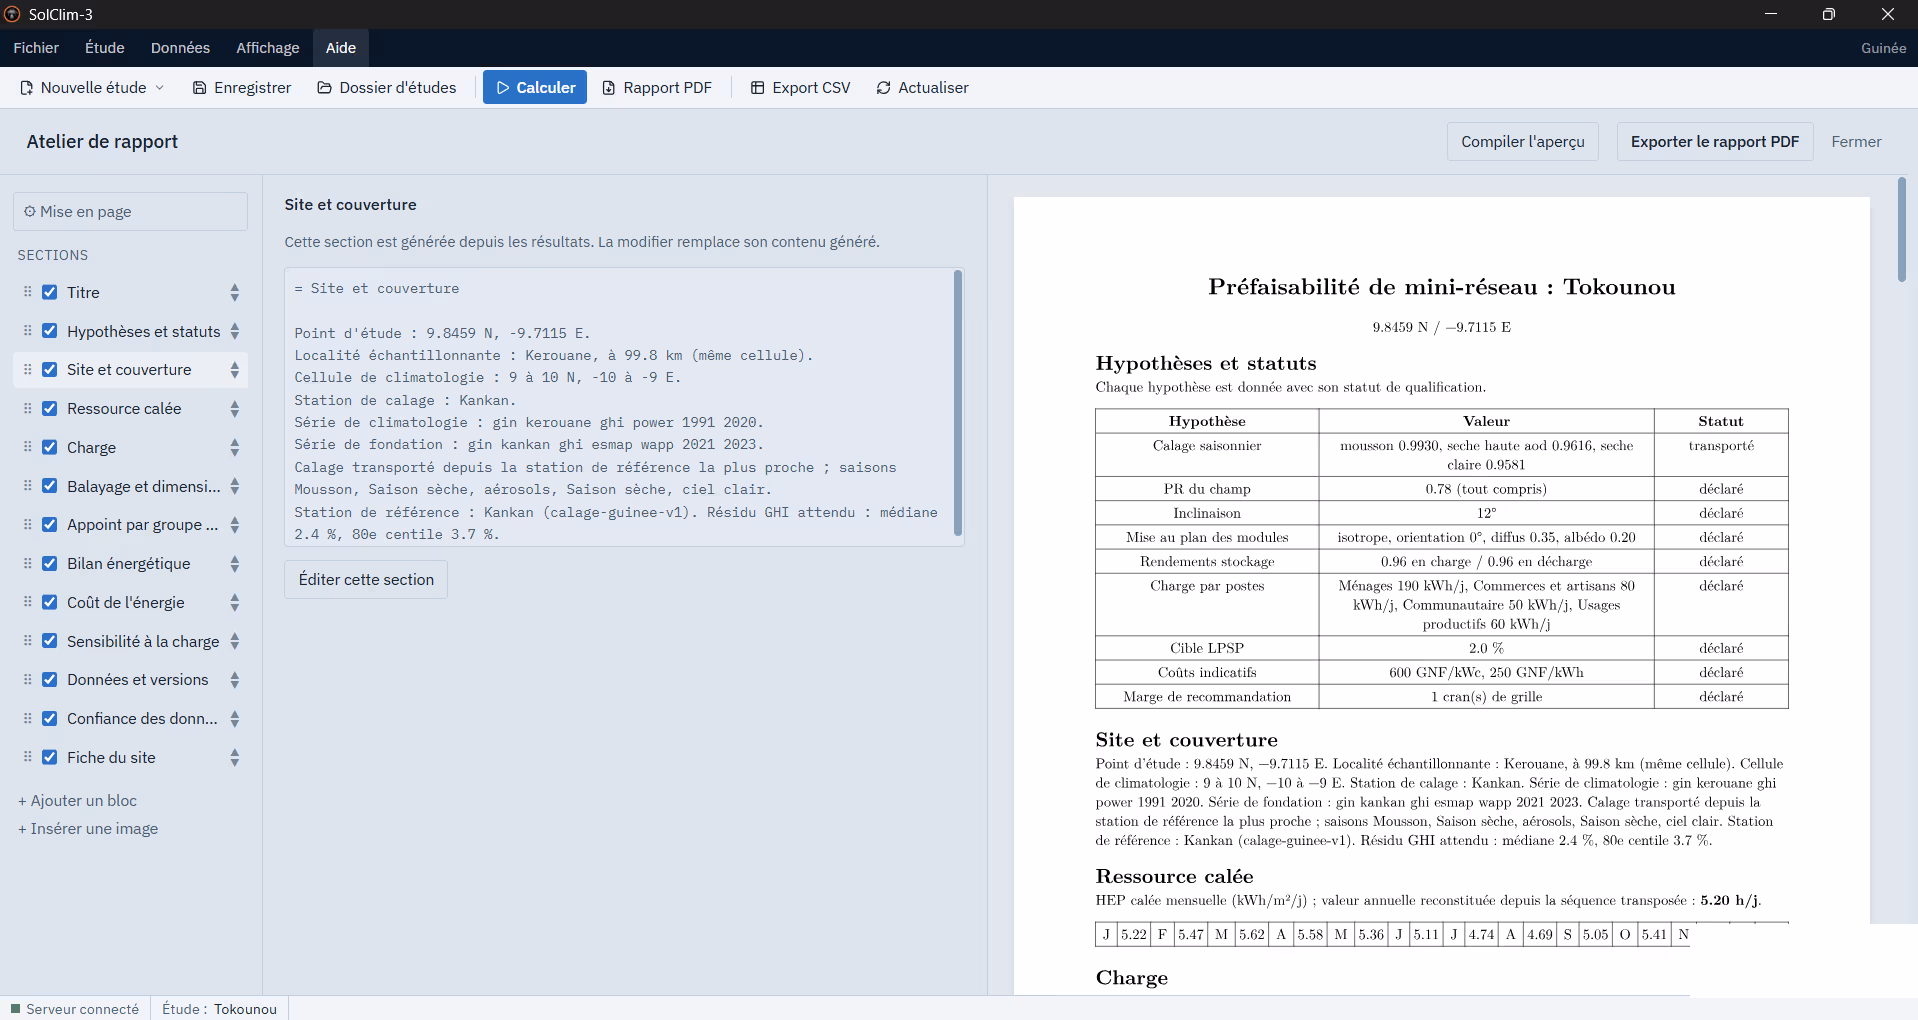
Task: Open the Fichier menu
Action: [x=36, y=48]
